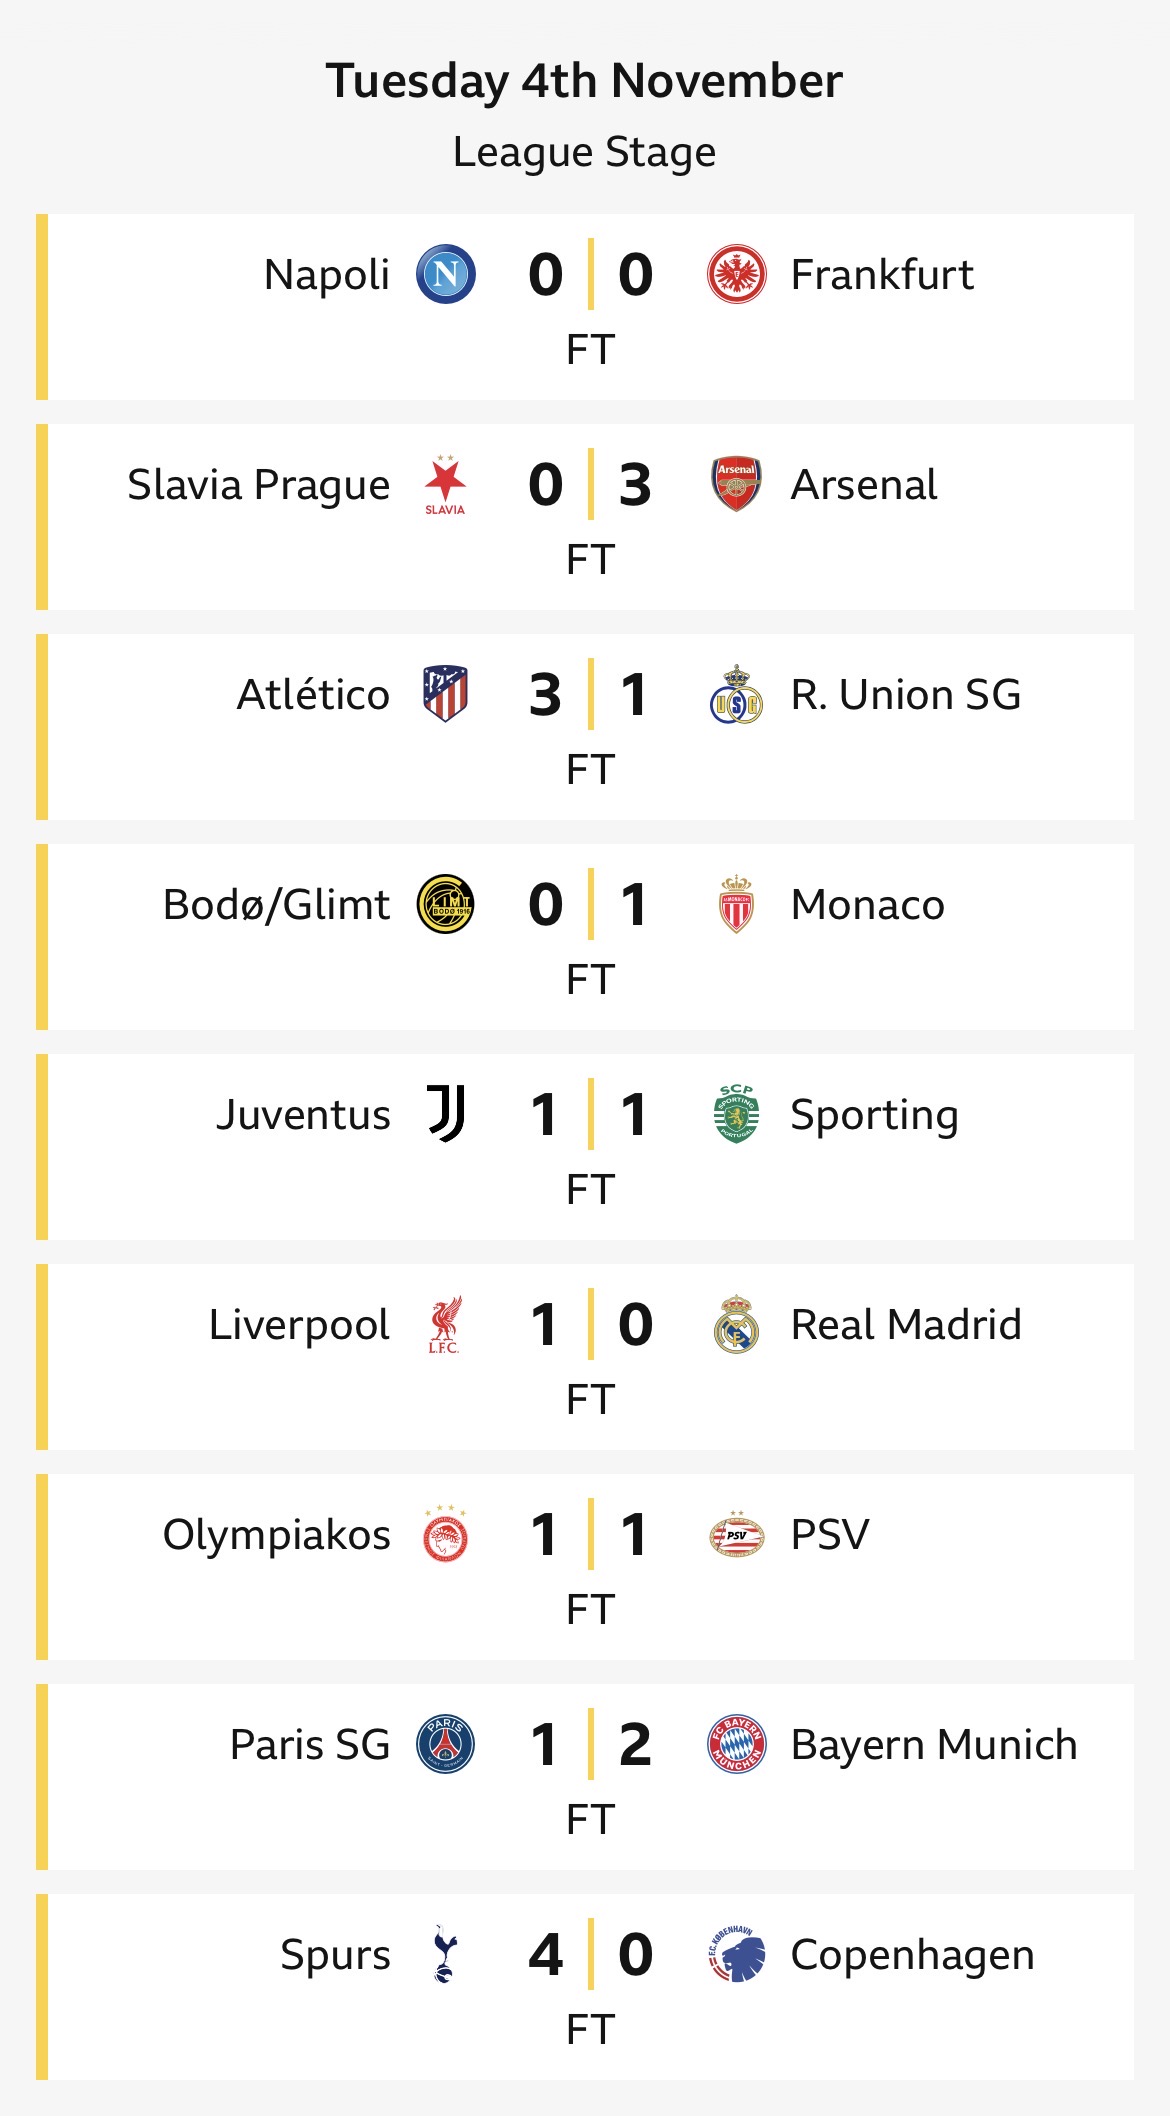Viewport: 1170px width, 2116px height.
Task: Click the Atlético Madrid crest
Action: coord(445,694)
